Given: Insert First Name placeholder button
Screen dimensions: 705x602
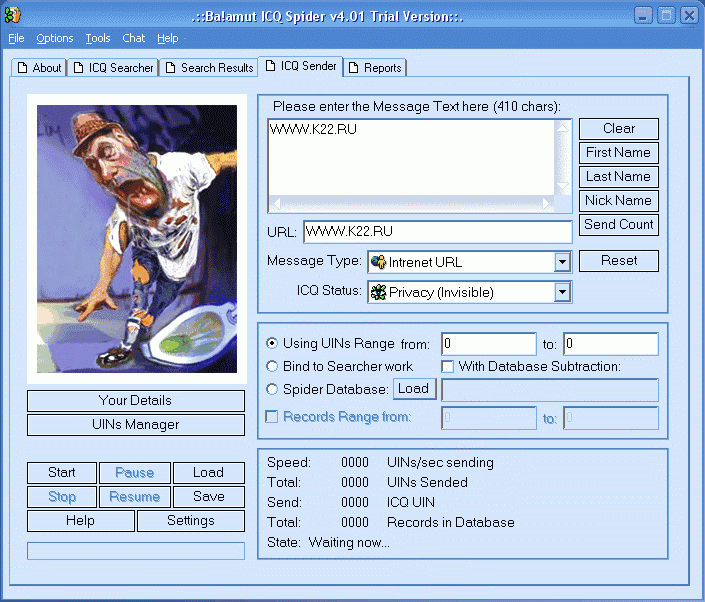Looking at the screenshot, I should [619, 152].
